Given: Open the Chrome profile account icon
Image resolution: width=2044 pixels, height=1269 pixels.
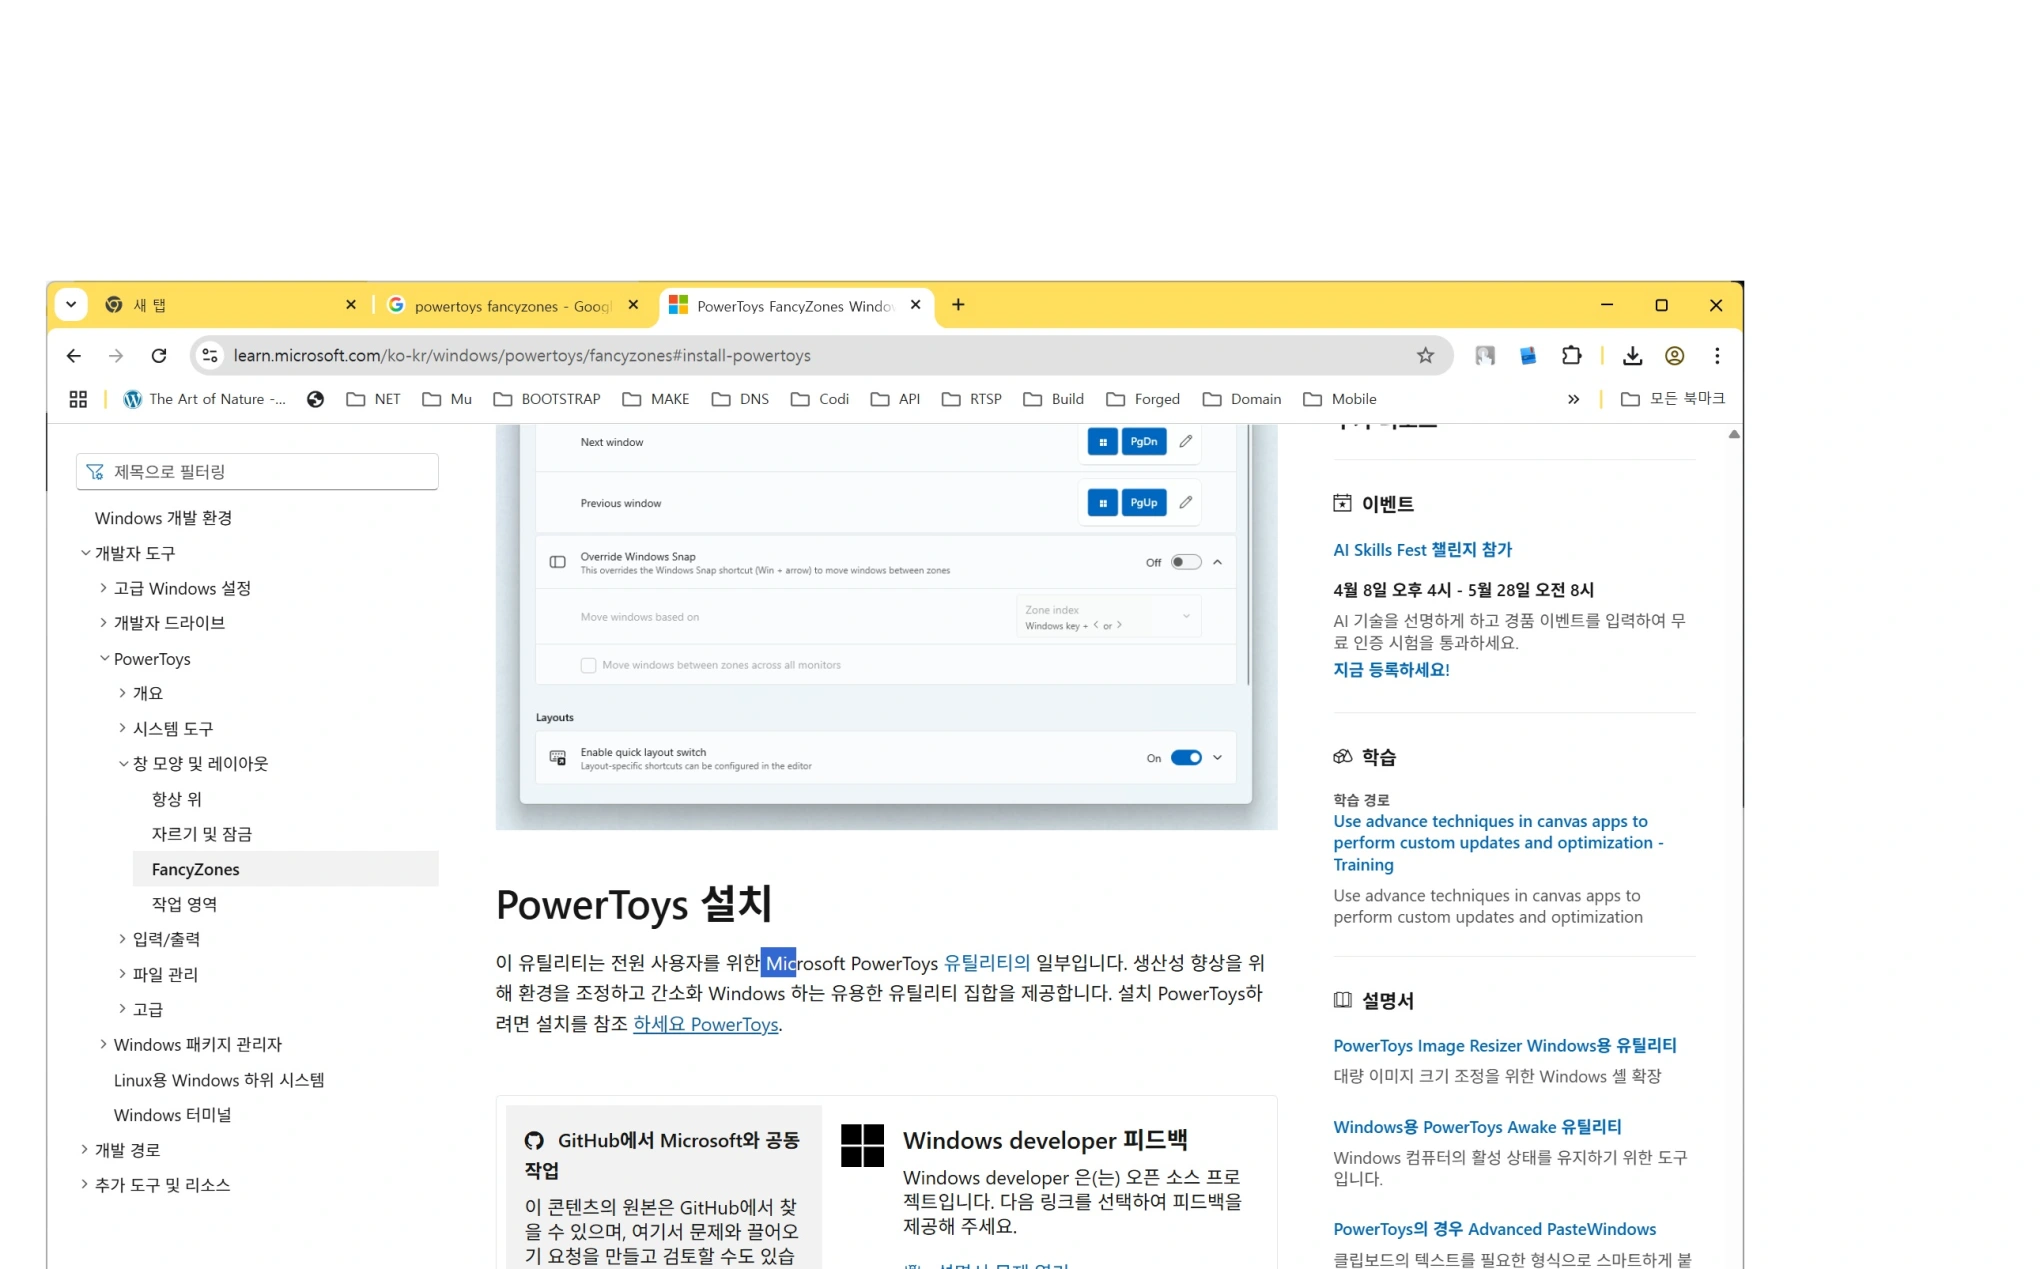Looking at the screenshot, I should click(1674, 355).
